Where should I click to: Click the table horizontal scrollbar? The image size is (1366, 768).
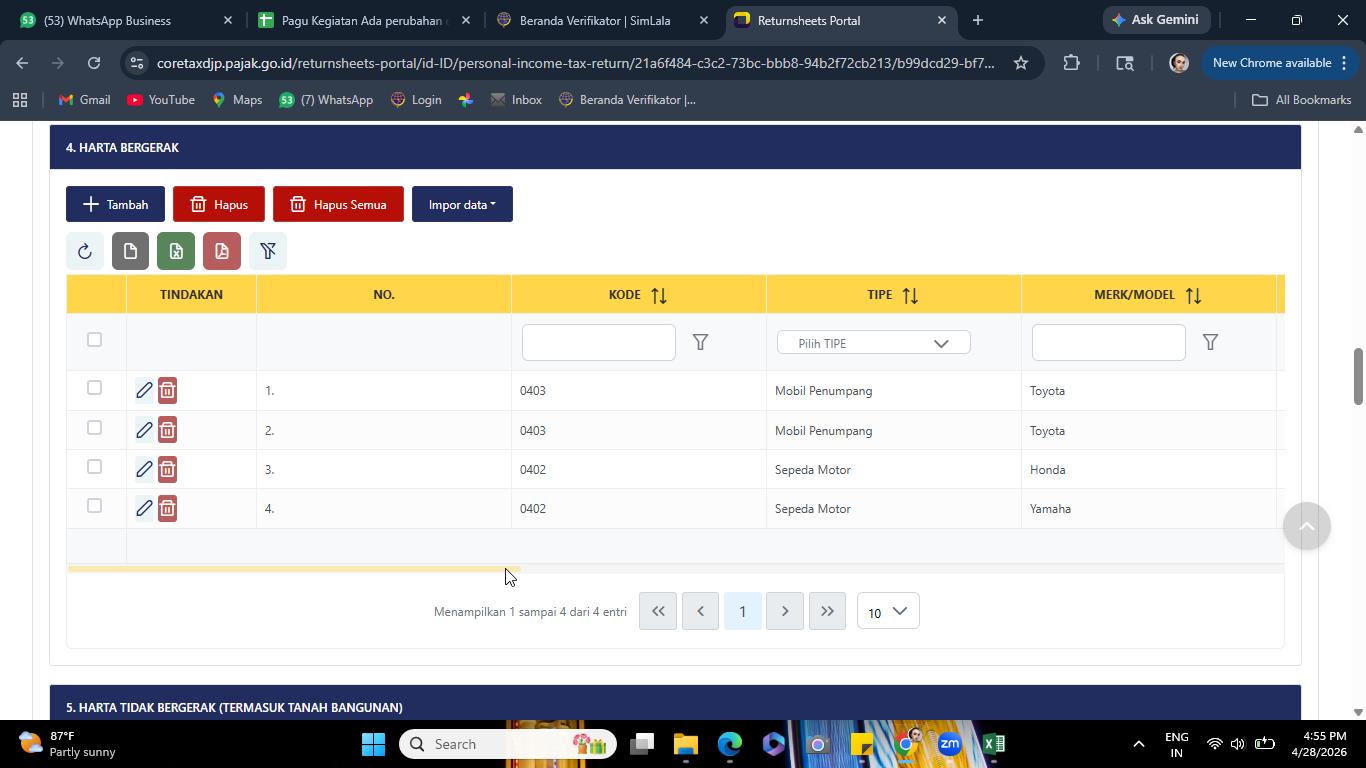tap(293, 569)
